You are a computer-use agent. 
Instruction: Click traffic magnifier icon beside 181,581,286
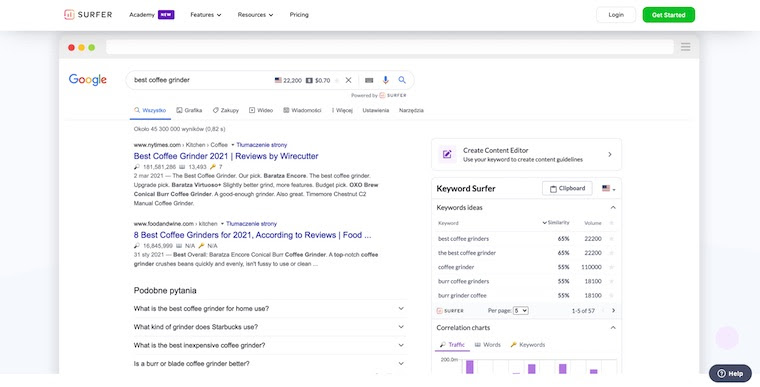coord(137,167)
